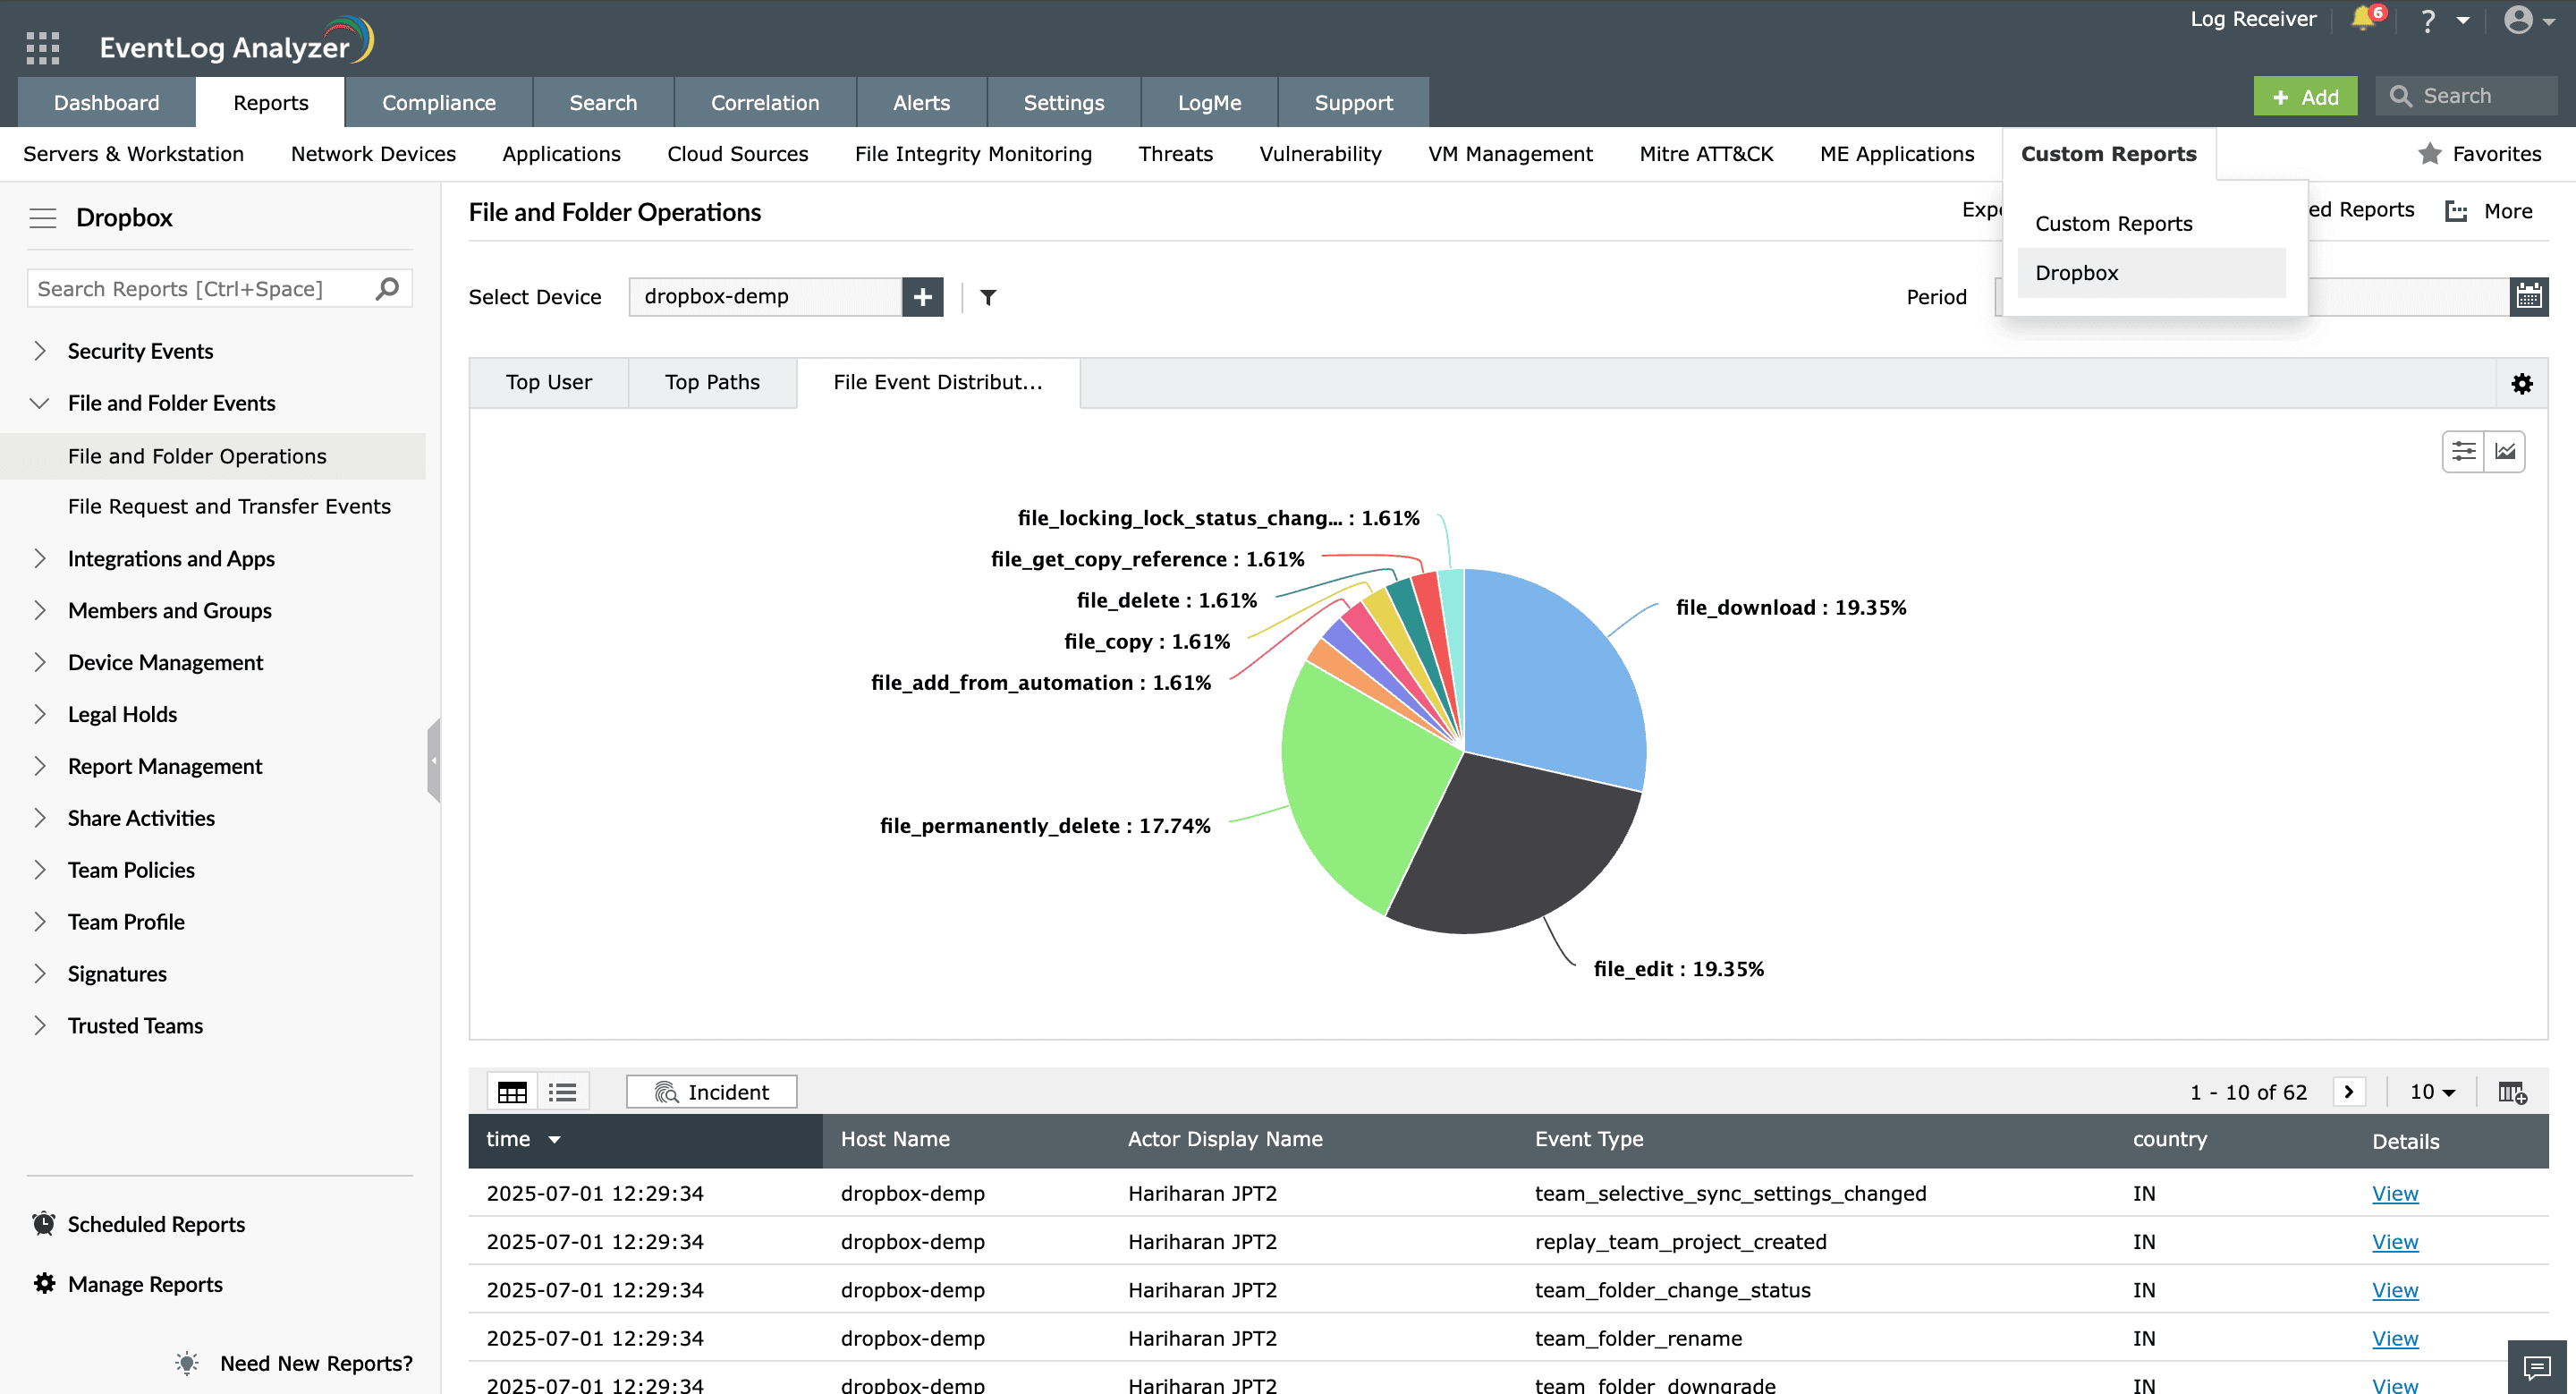
Task: Click the Incident button
Action: point(711,1092)
